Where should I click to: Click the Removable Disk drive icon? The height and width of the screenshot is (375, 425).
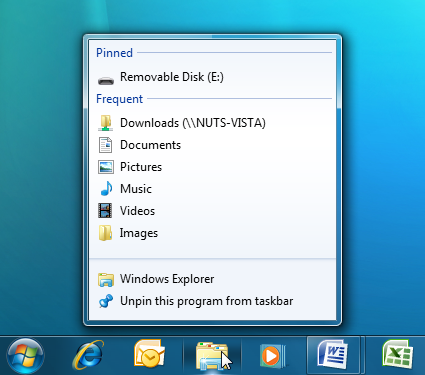pyautogui.click(x=106, y=80)
